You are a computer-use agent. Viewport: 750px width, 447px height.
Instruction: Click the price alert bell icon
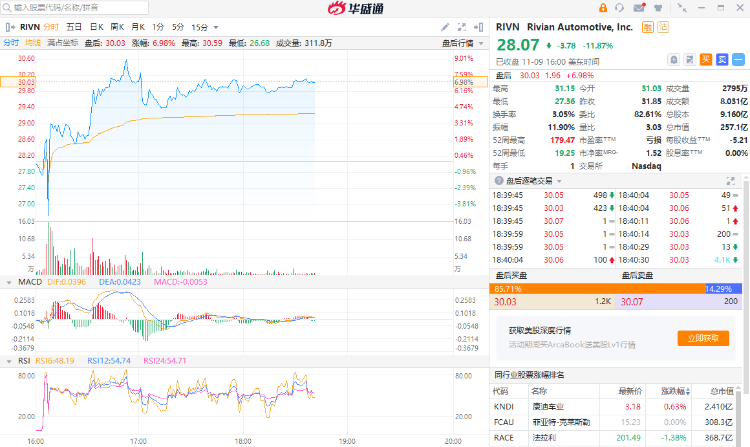tap(673, 60)
